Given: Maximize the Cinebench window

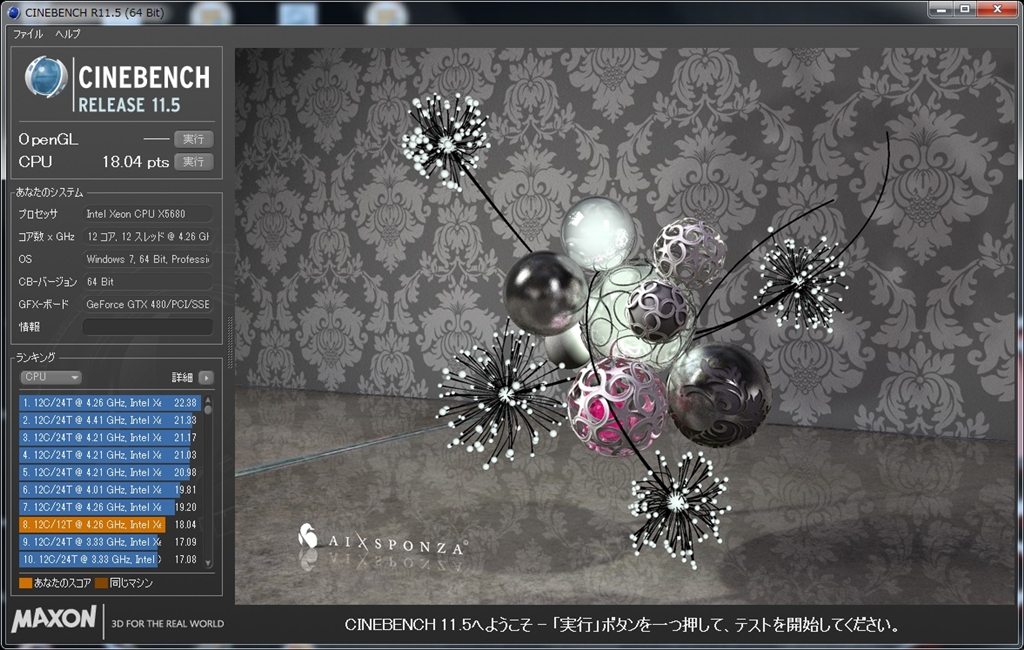Looking at the screenshot, I should (965, 9).
